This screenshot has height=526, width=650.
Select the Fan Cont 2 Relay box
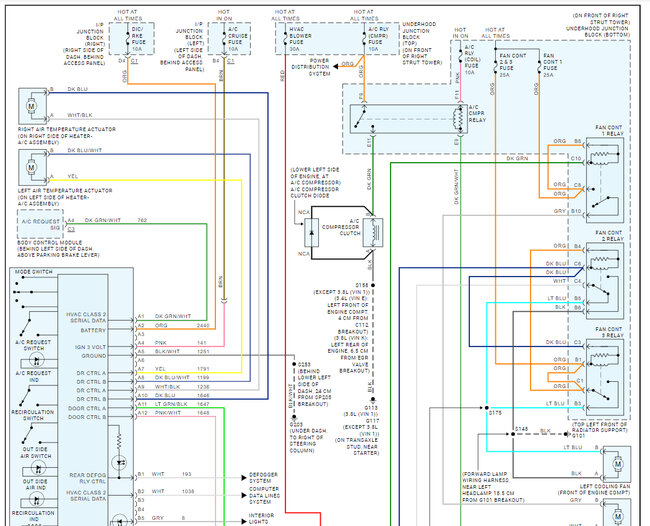[605, 281]
